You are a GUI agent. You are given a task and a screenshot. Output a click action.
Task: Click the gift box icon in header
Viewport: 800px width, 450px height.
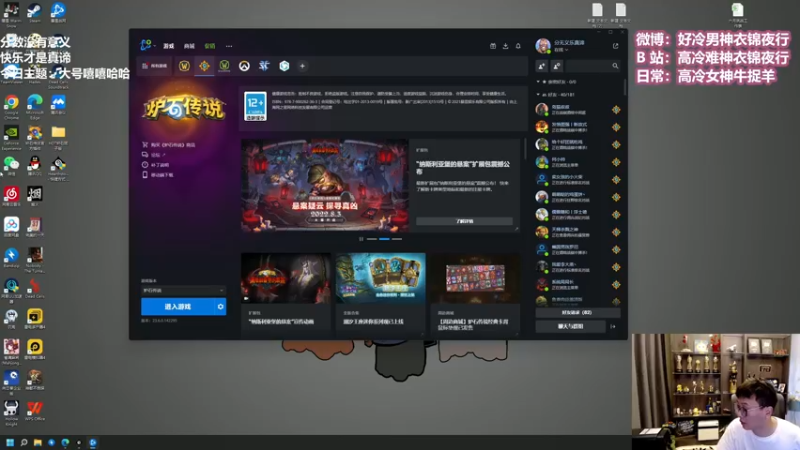493,46
